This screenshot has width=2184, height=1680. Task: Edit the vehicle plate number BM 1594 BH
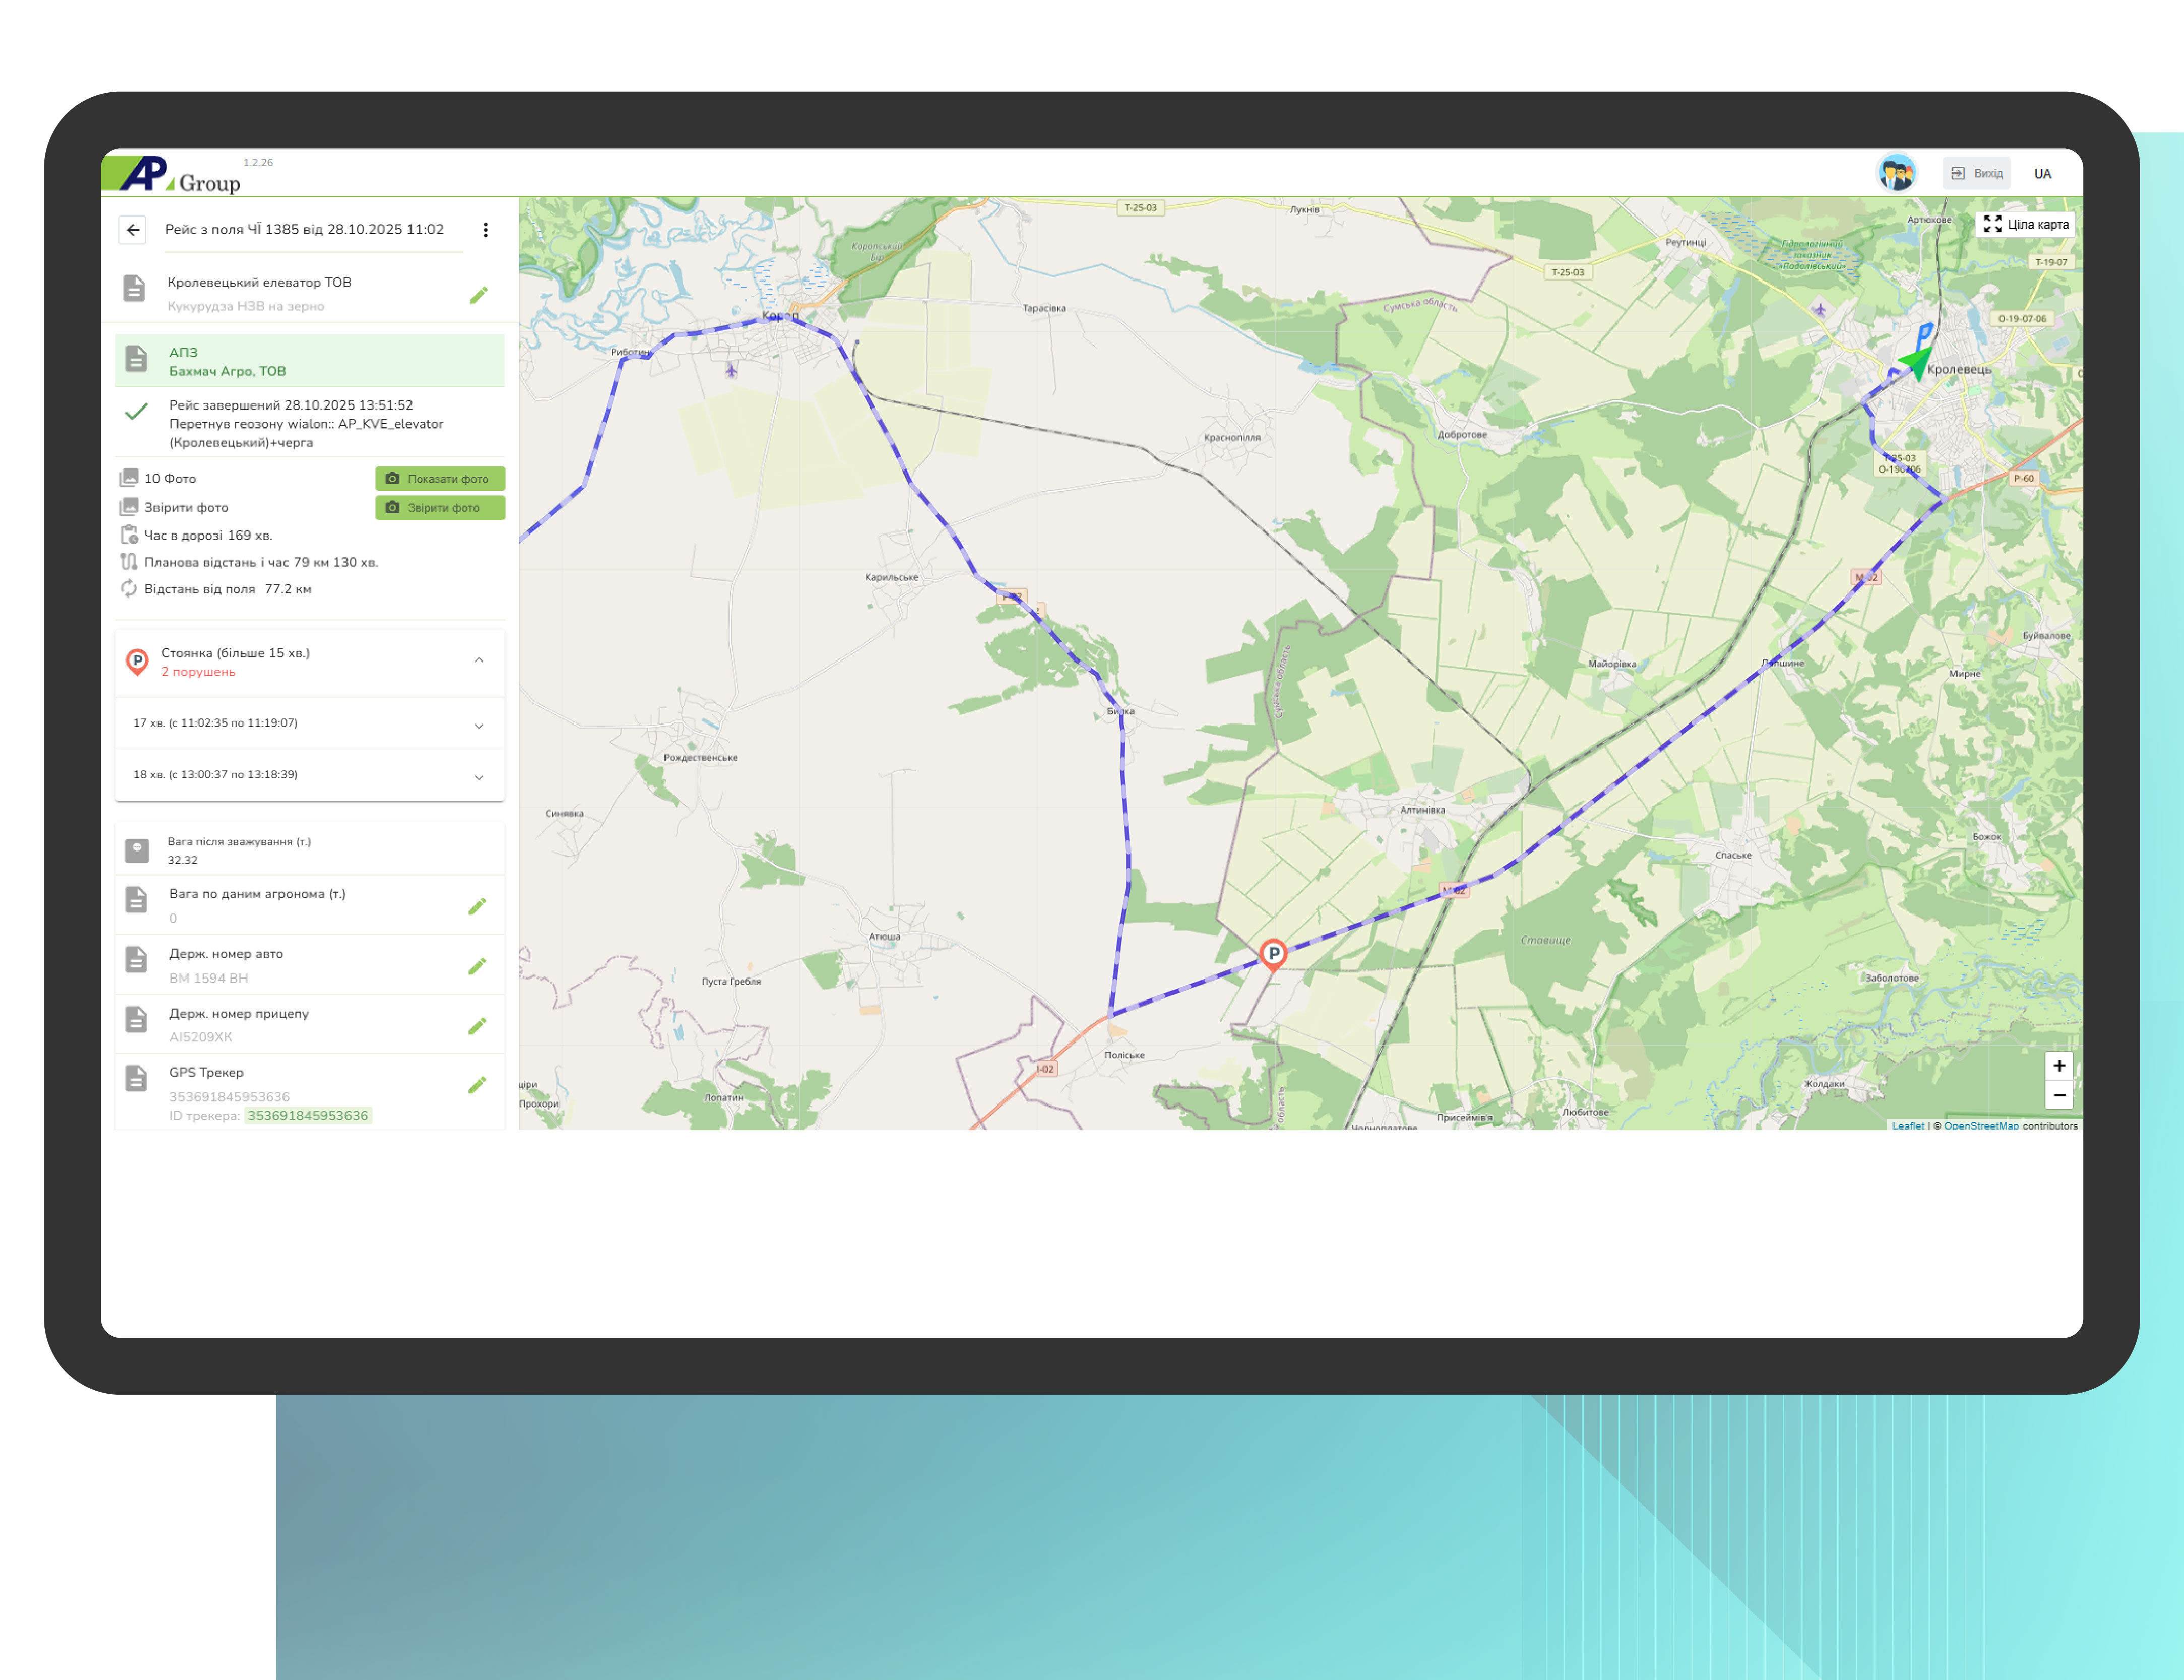pyautogui.click(x=478, y=966)
